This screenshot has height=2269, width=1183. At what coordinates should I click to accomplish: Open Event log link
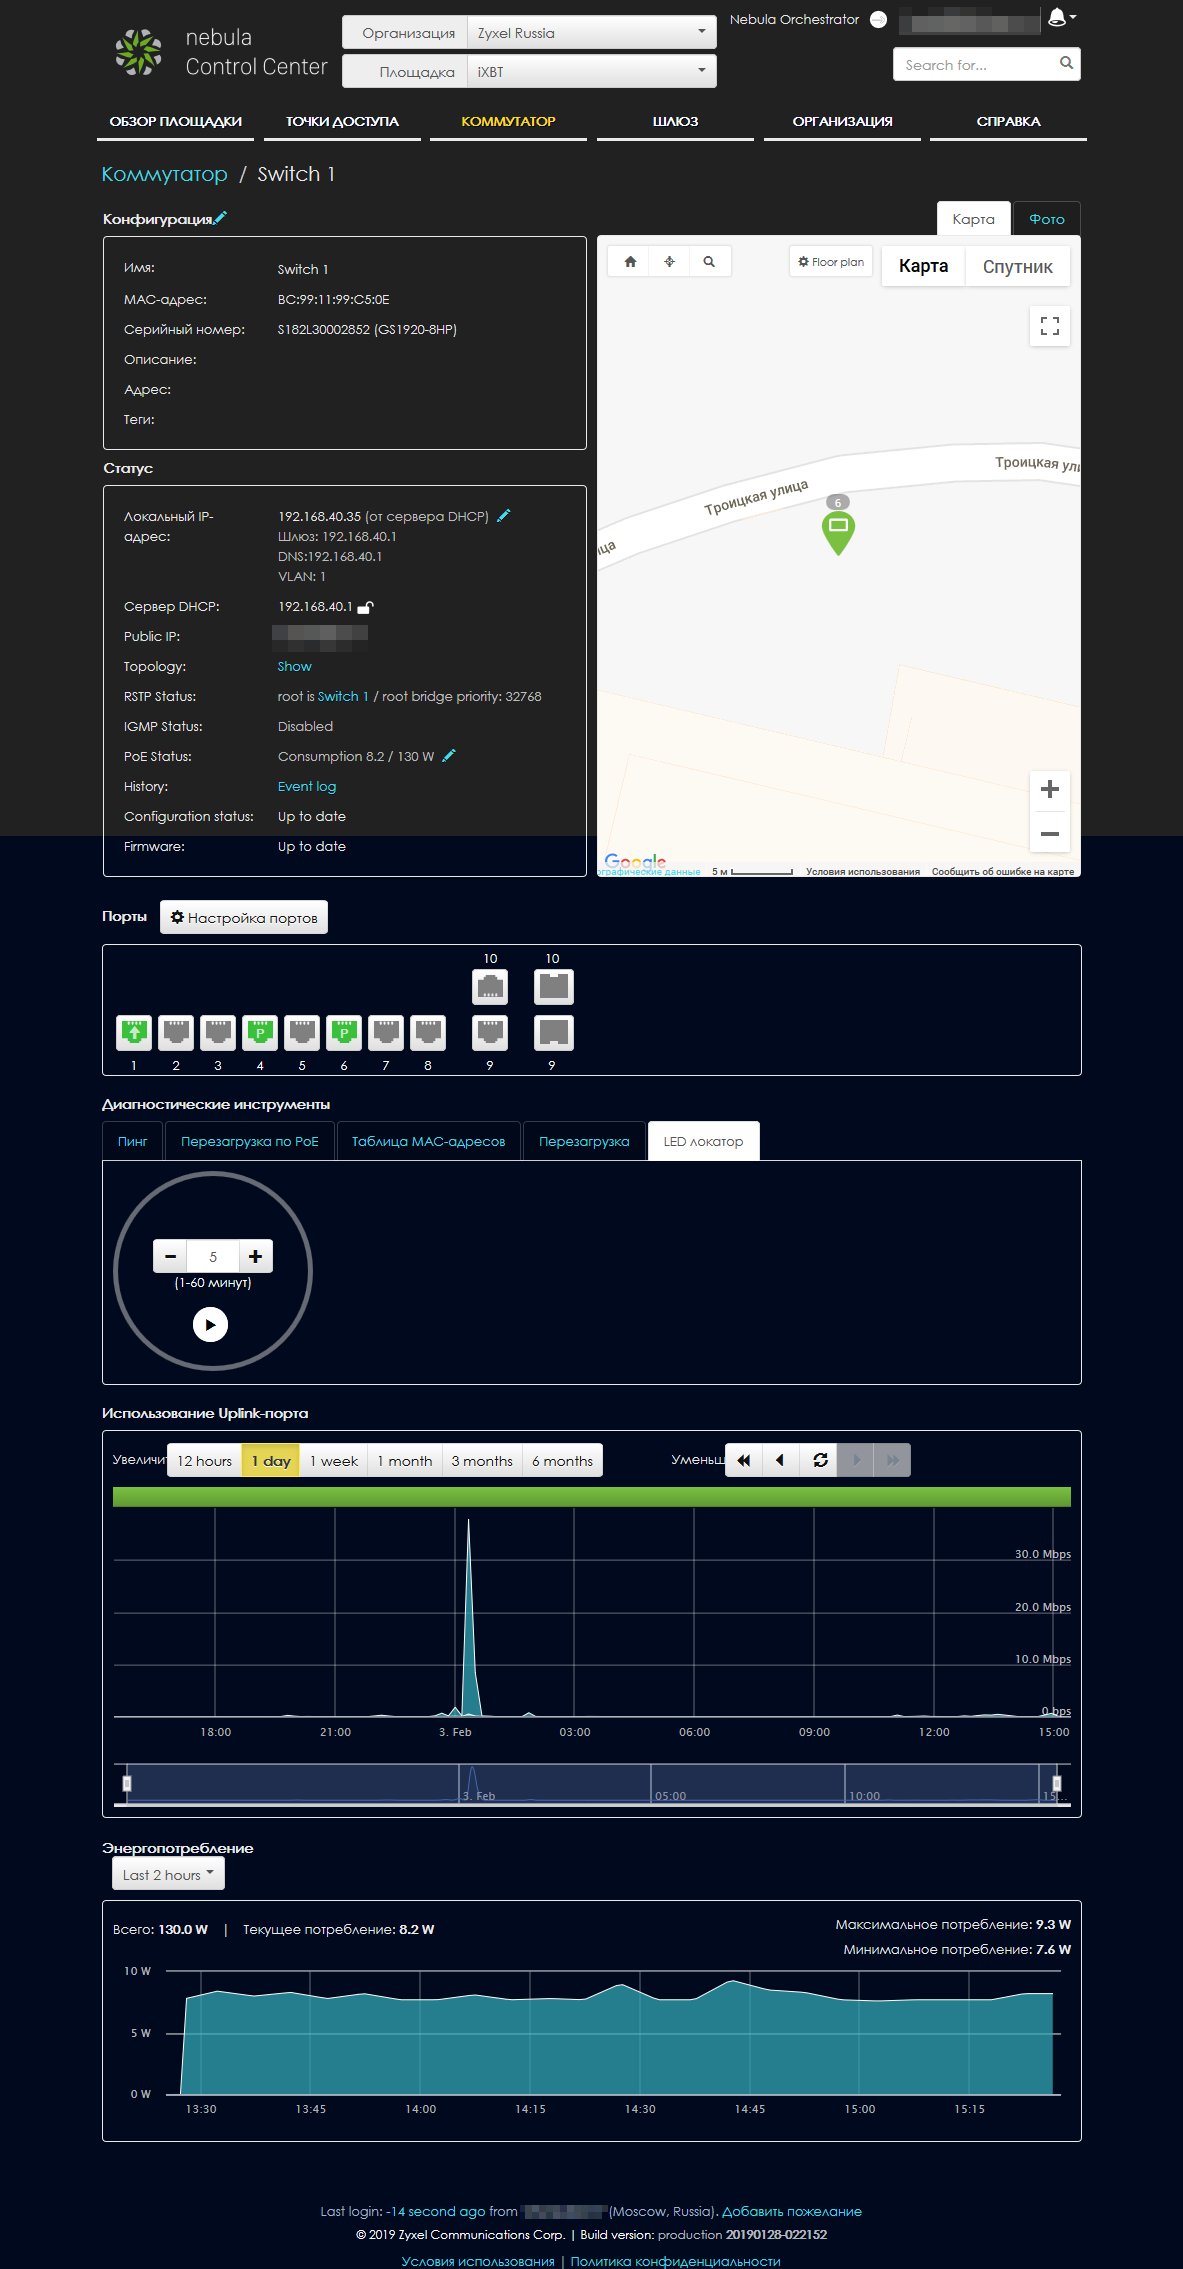(306, 786)
